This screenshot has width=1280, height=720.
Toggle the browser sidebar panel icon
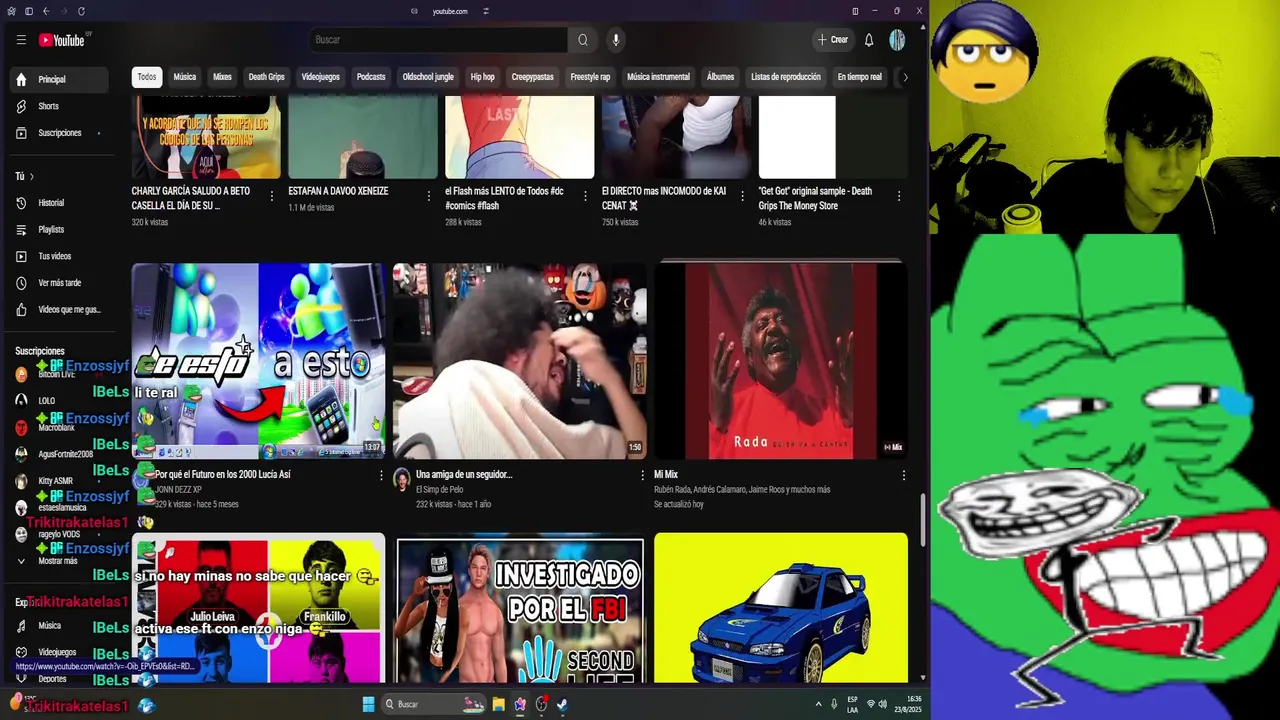(29, 11)
